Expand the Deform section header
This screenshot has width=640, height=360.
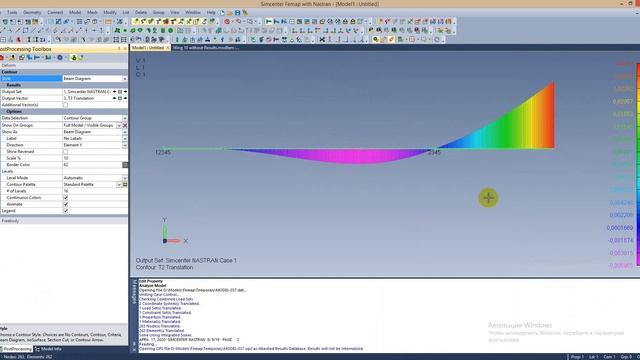click(x=64, y=65)
